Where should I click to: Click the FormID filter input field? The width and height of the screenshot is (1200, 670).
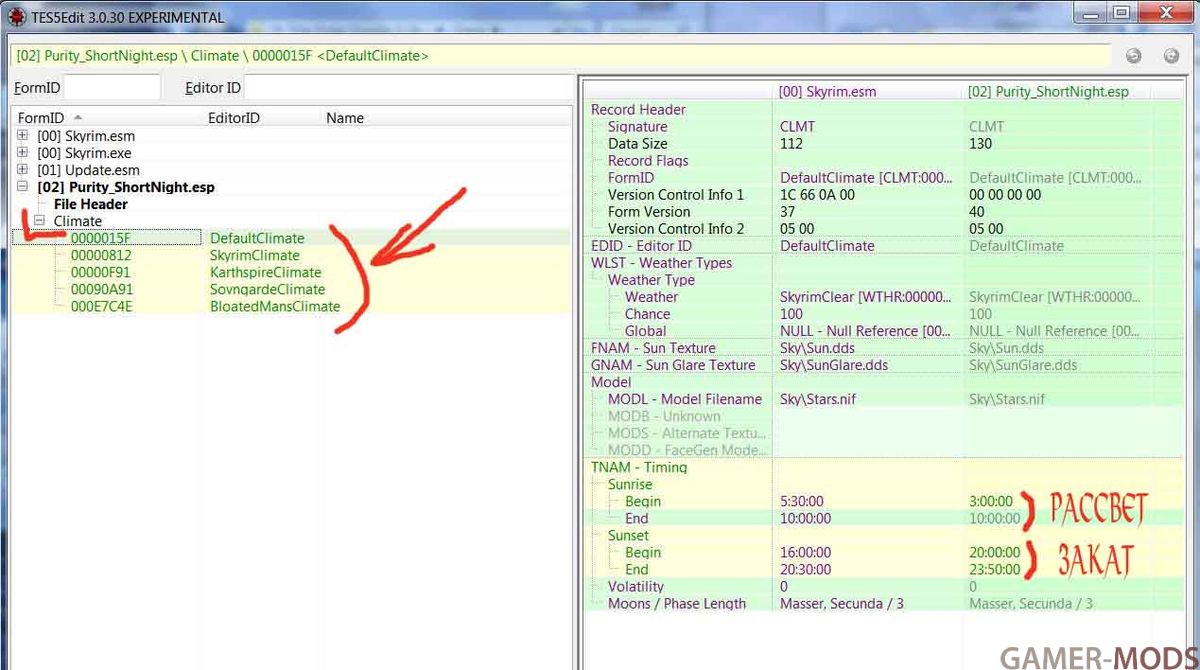(x=112, y=87)
